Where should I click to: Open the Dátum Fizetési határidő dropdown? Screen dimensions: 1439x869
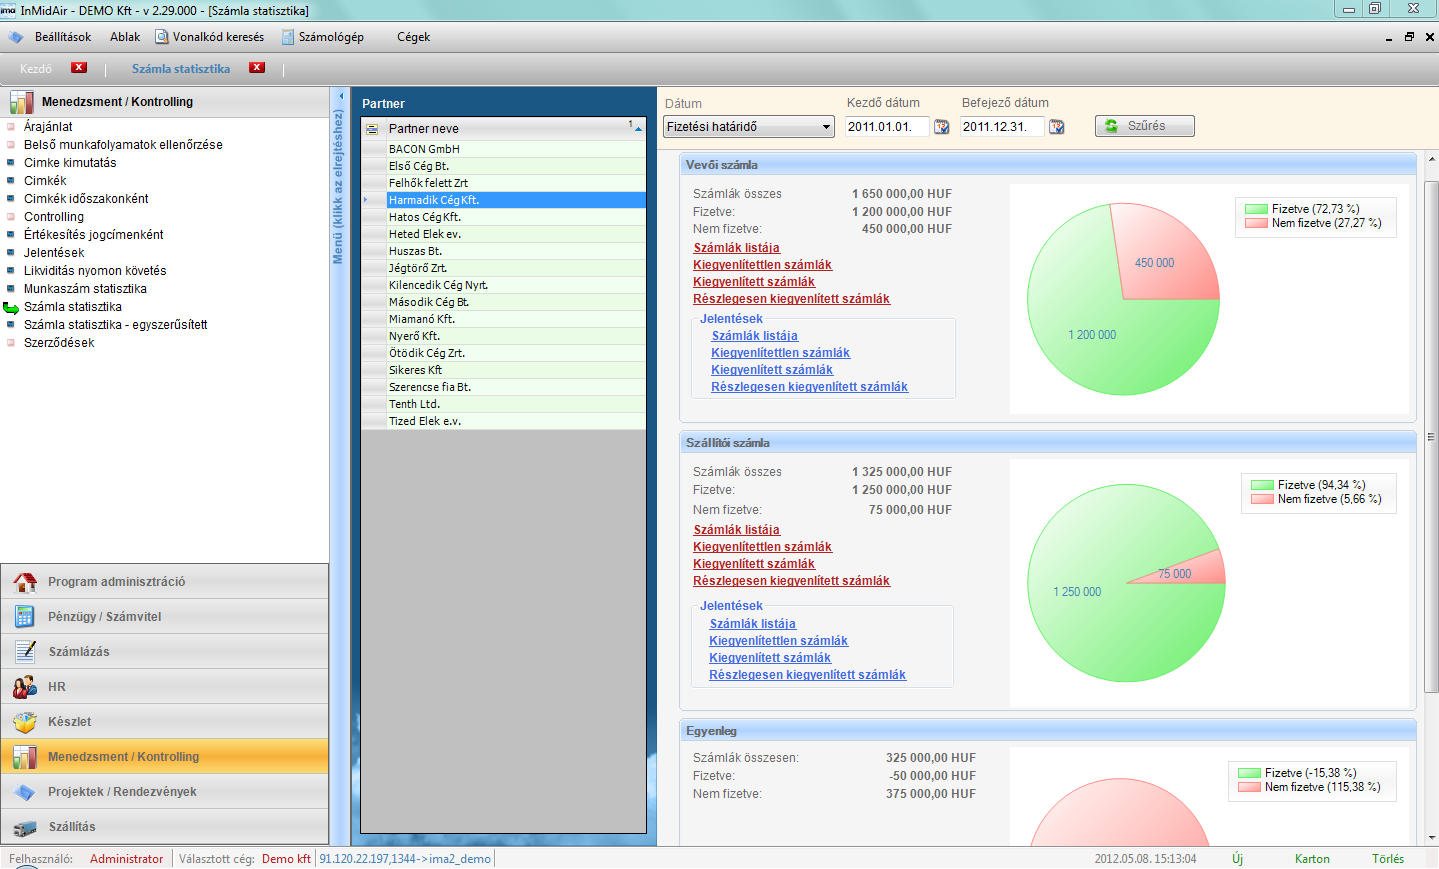click(826, 127)
